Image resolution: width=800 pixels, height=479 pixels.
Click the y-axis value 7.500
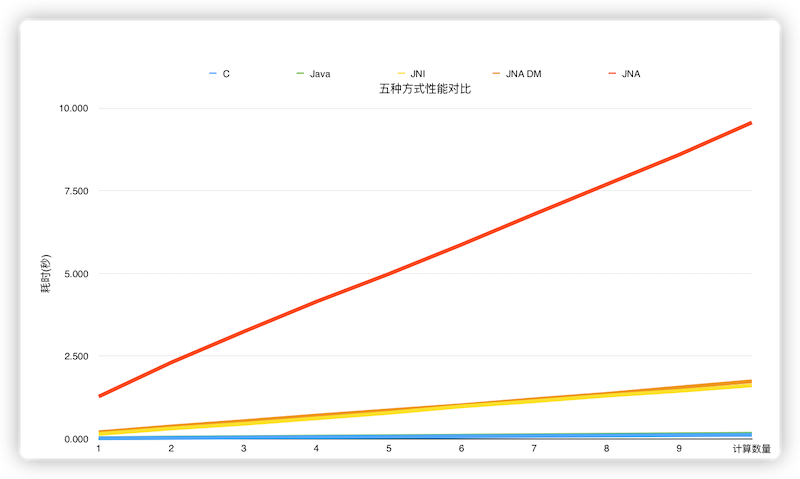[76, 191]
